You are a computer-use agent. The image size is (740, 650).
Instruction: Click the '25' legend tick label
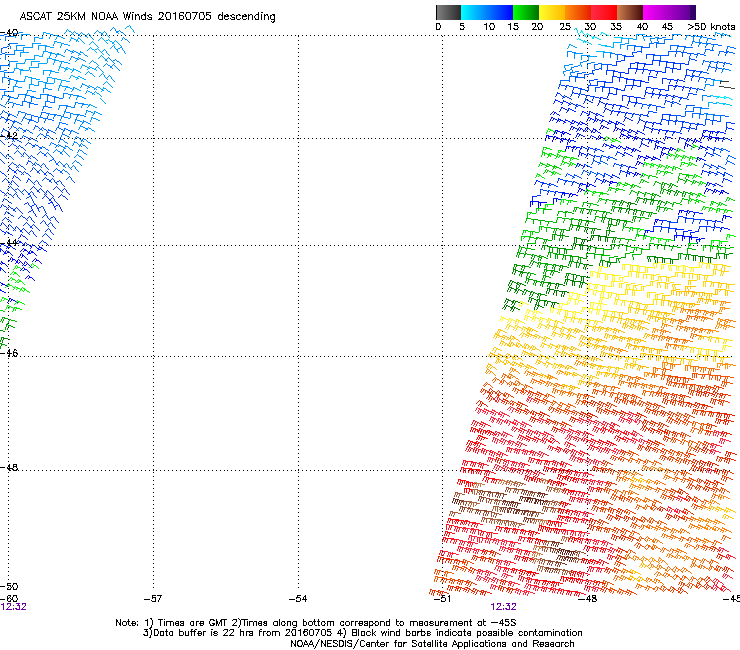point(565,27)
